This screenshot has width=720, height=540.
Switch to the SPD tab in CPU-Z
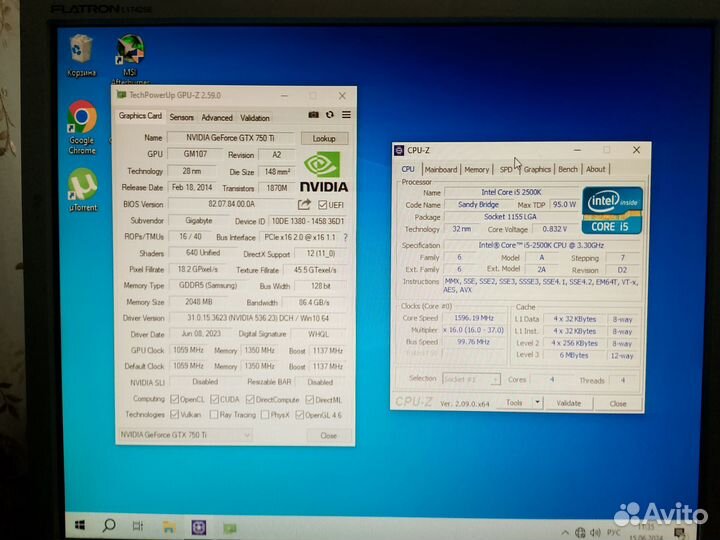point(506,169)
